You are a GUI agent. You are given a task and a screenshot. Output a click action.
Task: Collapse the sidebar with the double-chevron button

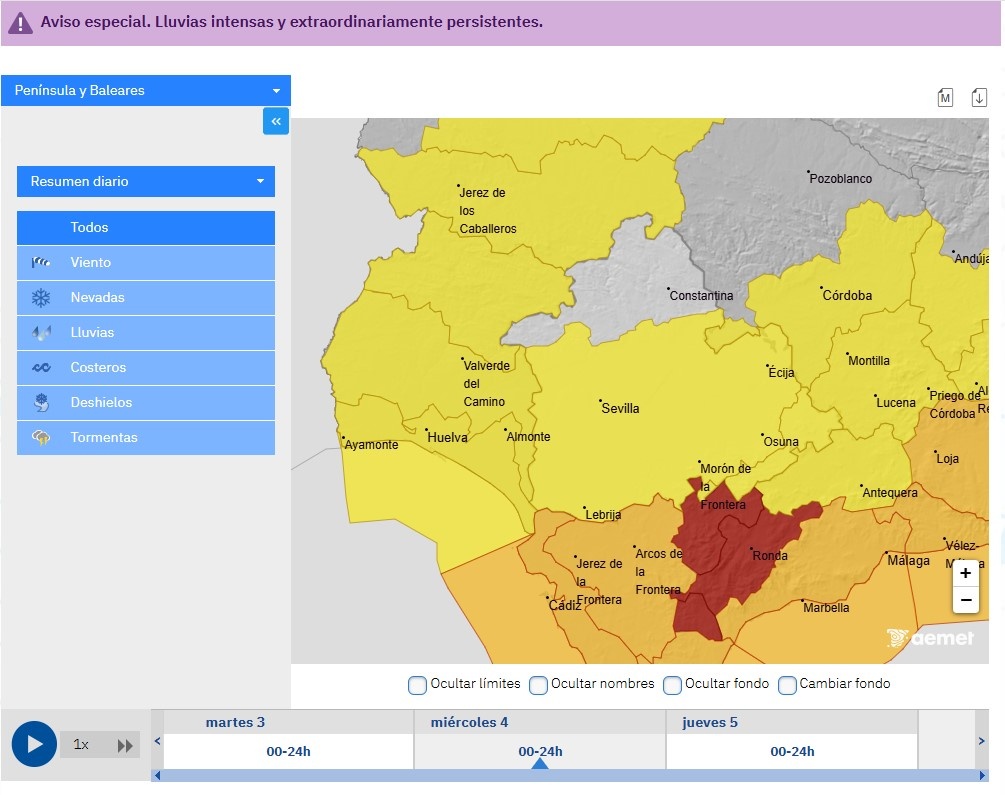tap(276, 121)
